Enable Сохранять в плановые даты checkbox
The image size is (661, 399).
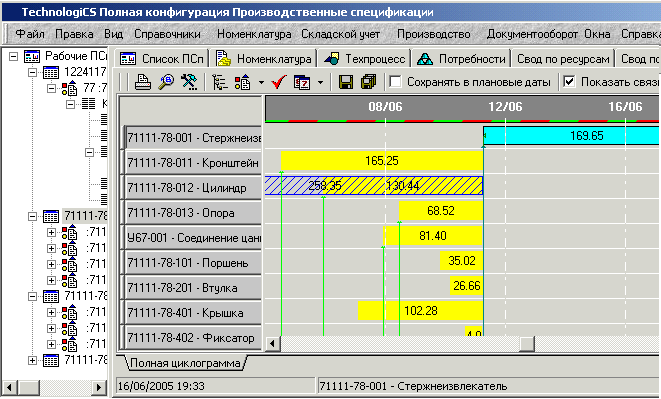395,81
